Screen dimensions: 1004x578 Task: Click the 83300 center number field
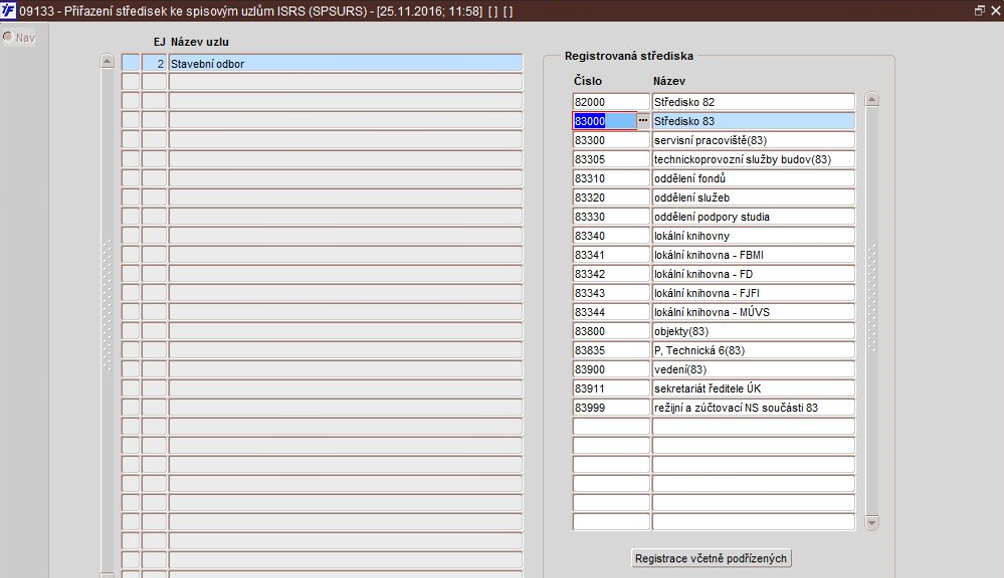(x=611, y=140)
